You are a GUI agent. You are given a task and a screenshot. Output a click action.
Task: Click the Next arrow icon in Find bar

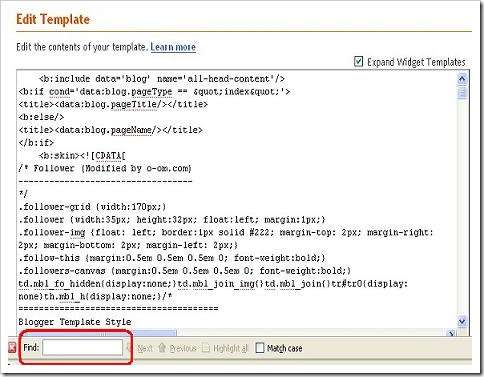coord(129,348)
